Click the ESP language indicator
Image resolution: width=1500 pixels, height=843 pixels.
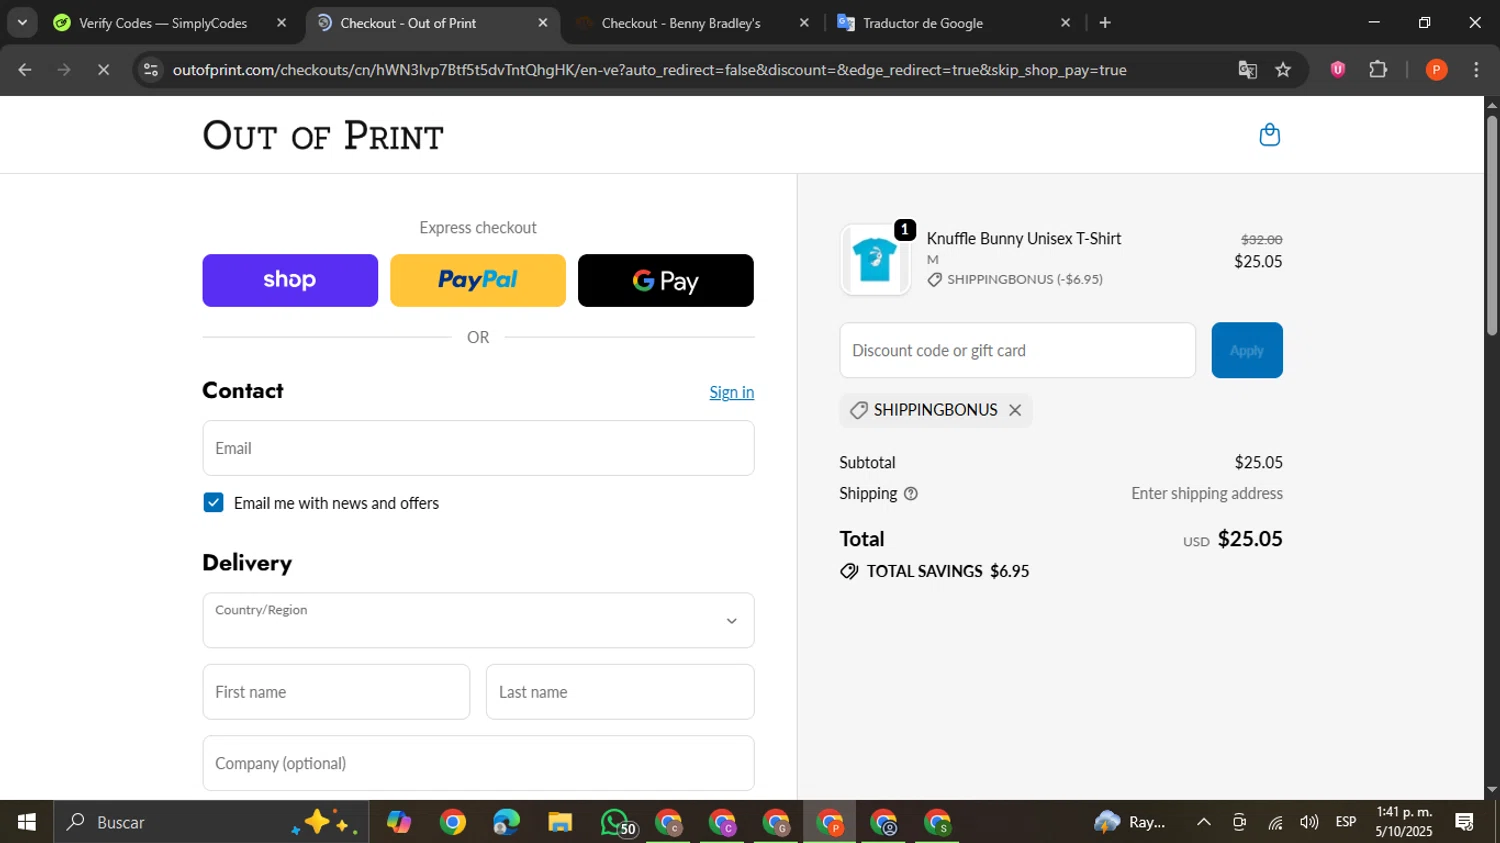(1346, 822)
